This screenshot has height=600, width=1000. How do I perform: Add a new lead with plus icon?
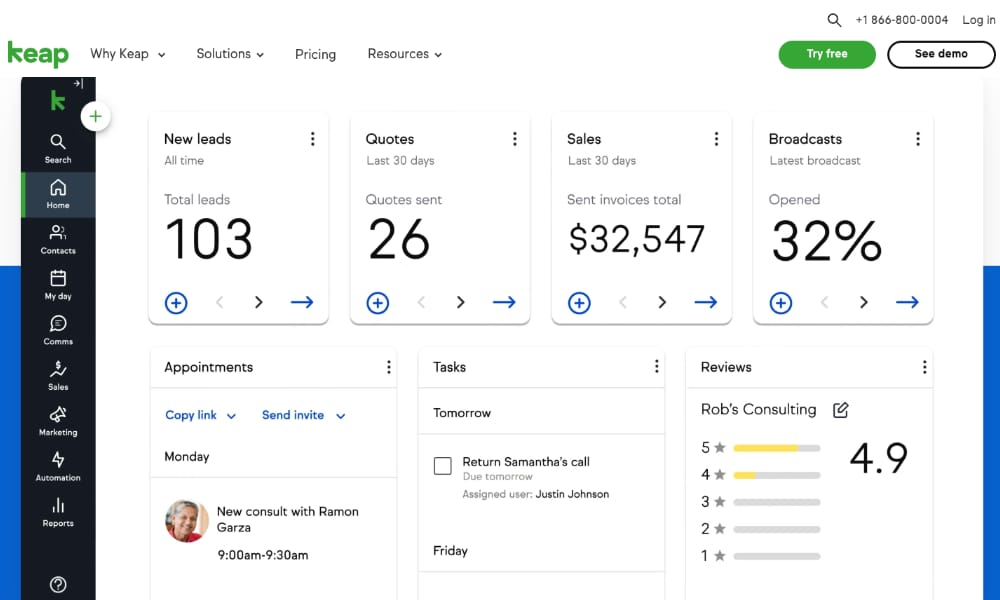(x=176, y=302)
